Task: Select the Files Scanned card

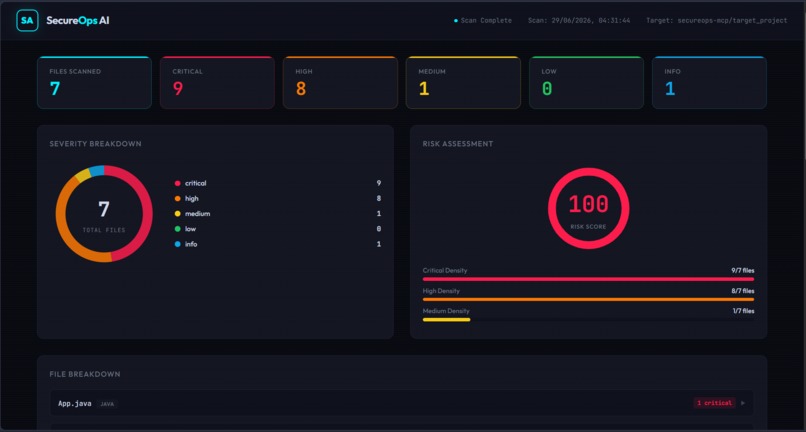Action: (95, 83)
